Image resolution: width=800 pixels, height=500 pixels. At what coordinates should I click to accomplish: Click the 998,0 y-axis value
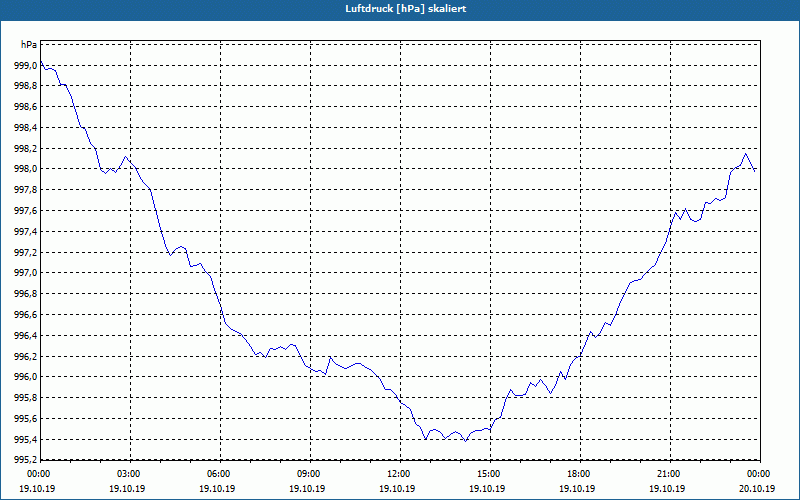[25, 169]
